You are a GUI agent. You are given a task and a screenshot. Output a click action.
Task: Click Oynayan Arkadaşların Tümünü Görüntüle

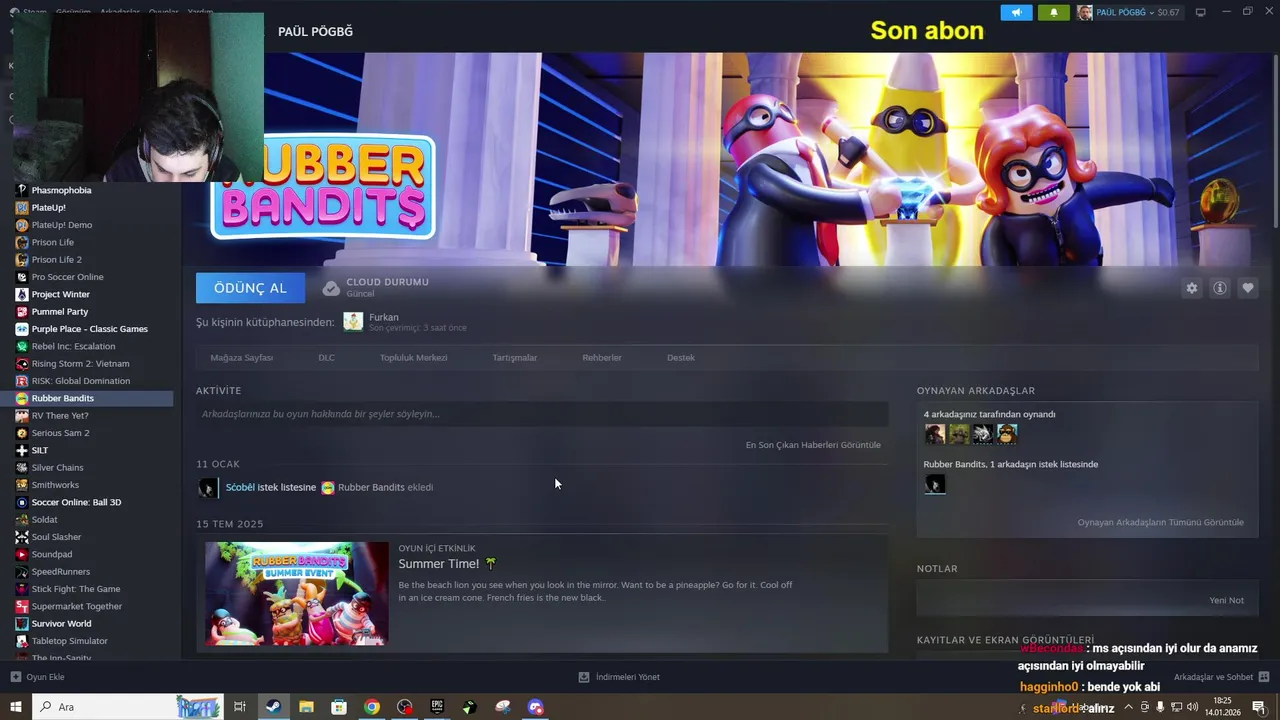pos(1160,522)
